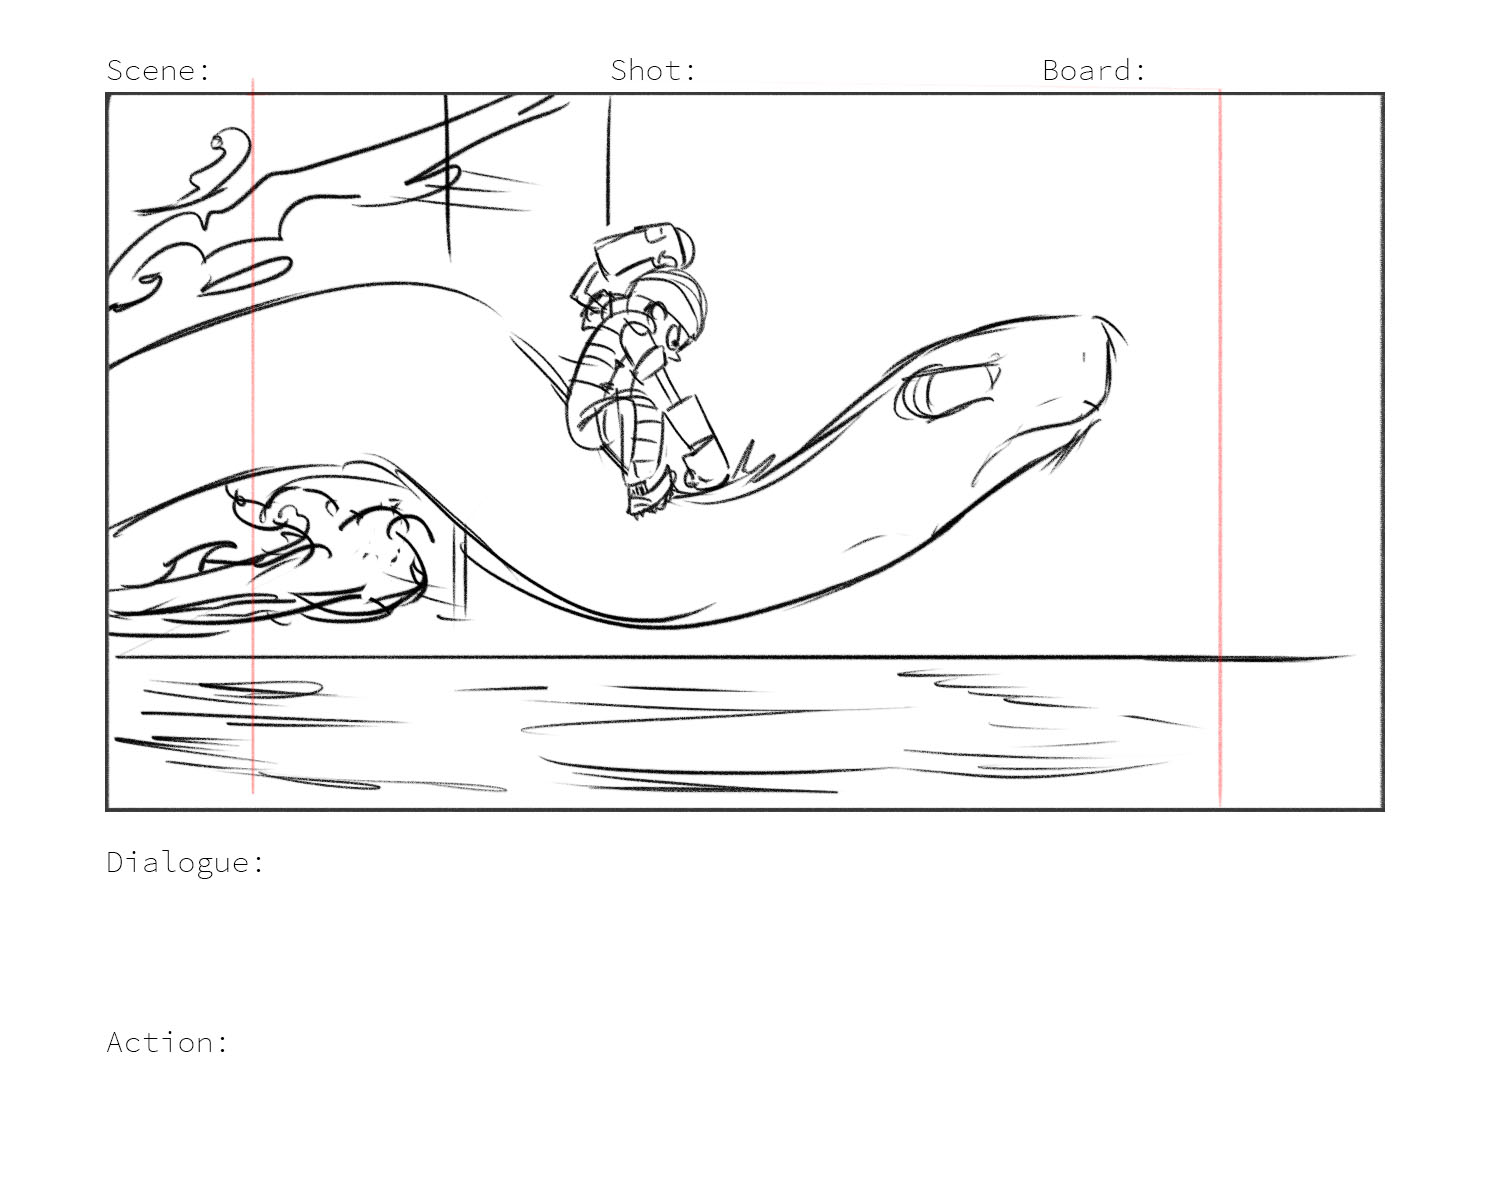Viewport: 1487px width, 1184px height.
Task: Click the storyboard sketch panel
Action: click(x=745, y=451)
